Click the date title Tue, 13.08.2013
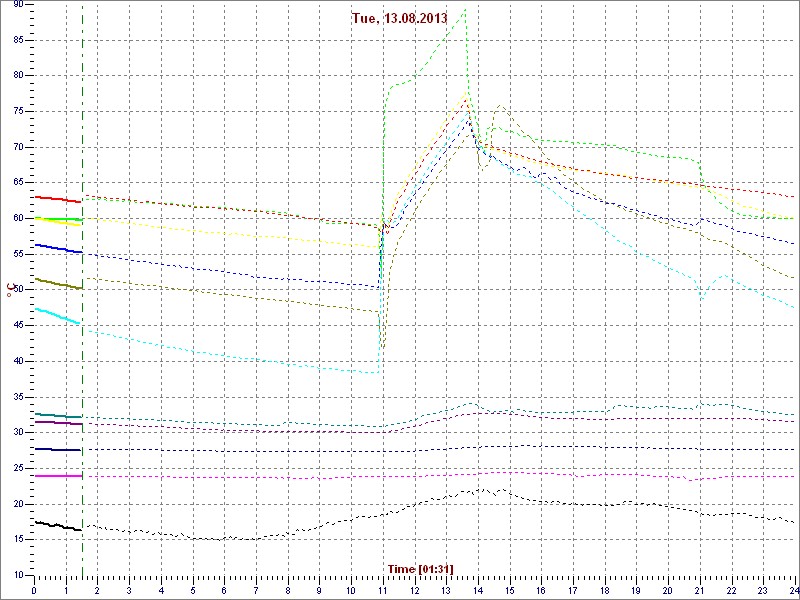This screenshot has height=600, width=800. [399, 18]
